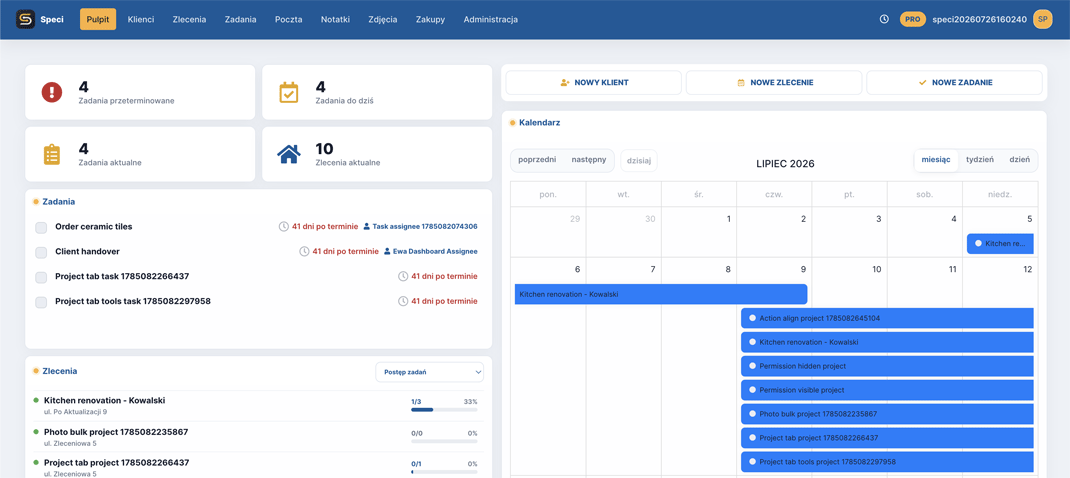Click the NOWE ZADANIE button
This screenshot has width=1070, height=478.
pyautogui.click(x=955, y=83)
